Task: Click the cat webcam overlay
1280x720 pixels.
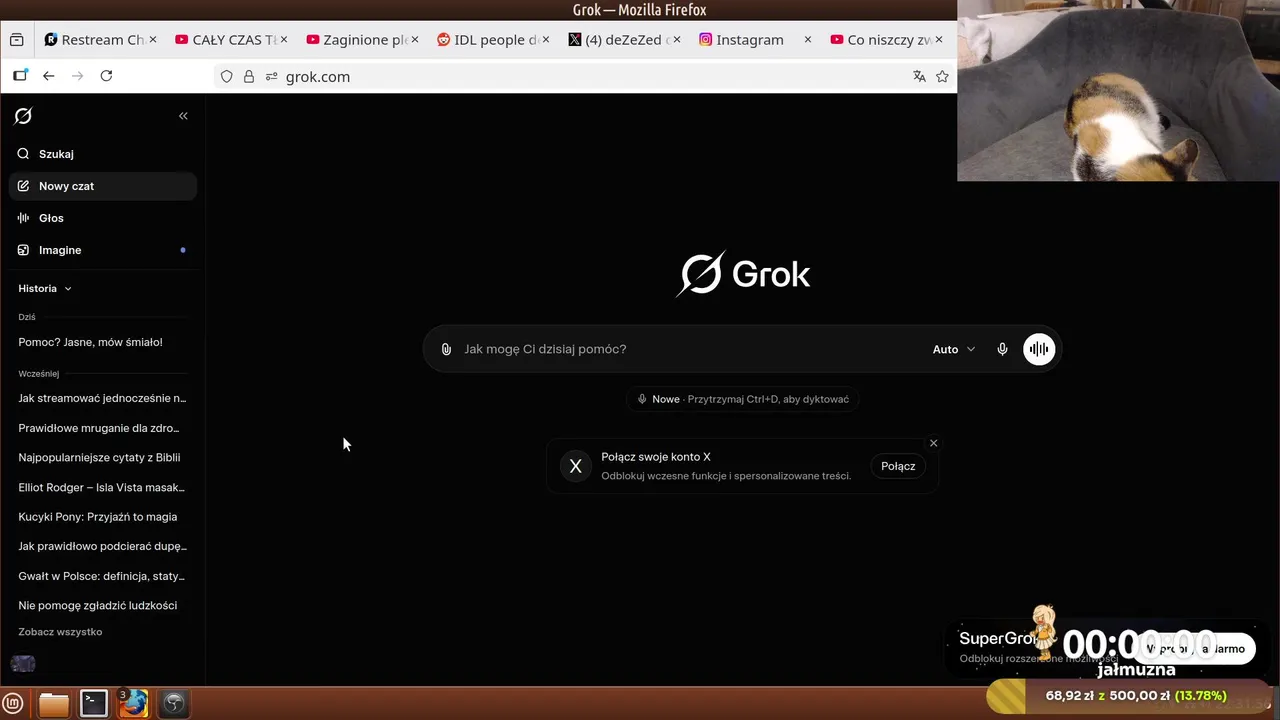Action: click(x=1118, y=90)
